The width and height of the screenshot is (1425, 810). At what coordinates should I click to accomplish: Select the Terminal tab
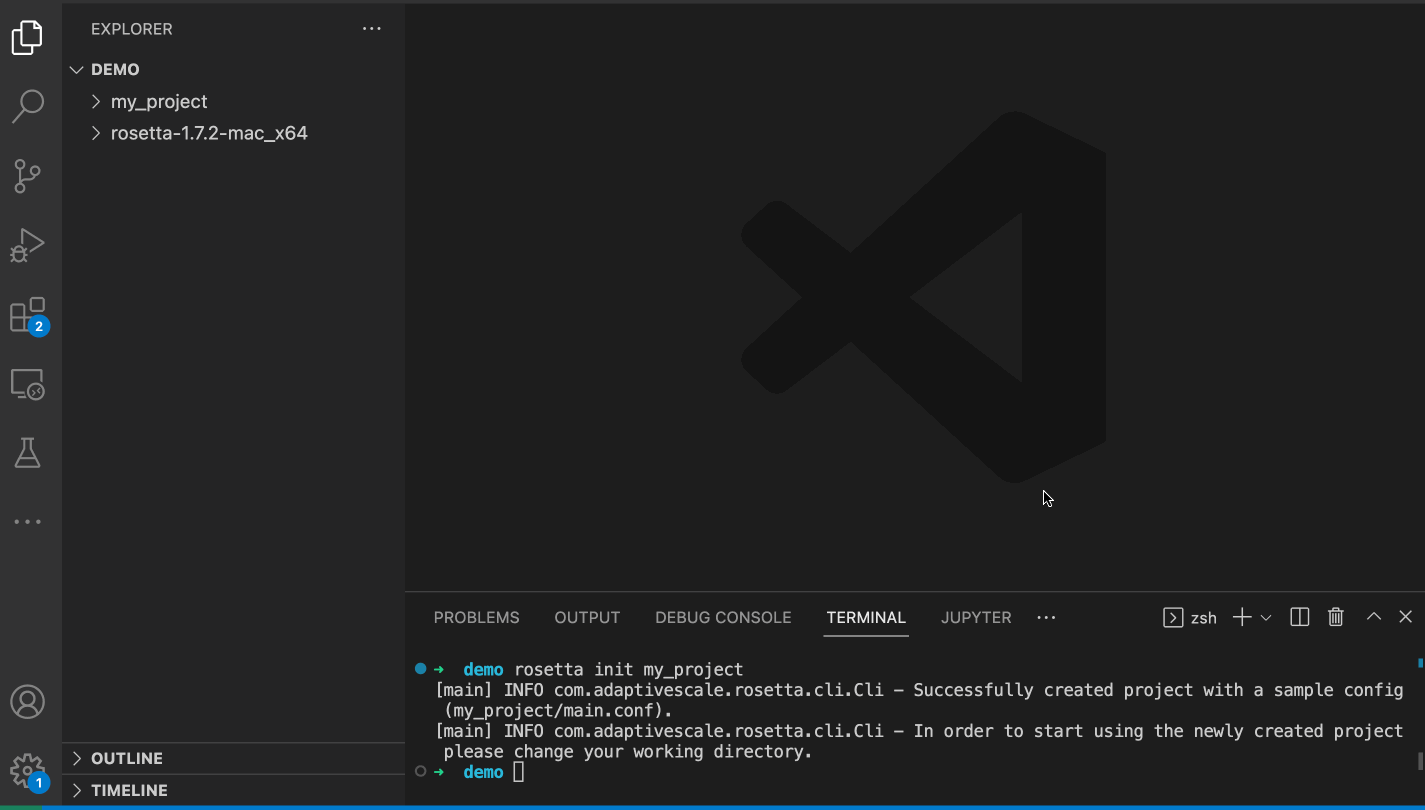[x=866, y=618]
